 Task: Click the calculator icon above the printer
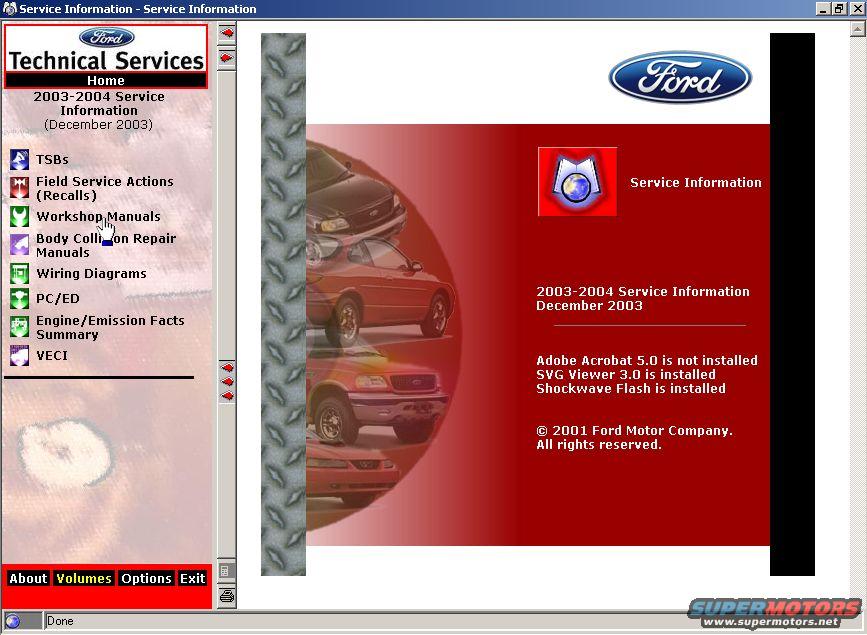click(x=227, y=571)
